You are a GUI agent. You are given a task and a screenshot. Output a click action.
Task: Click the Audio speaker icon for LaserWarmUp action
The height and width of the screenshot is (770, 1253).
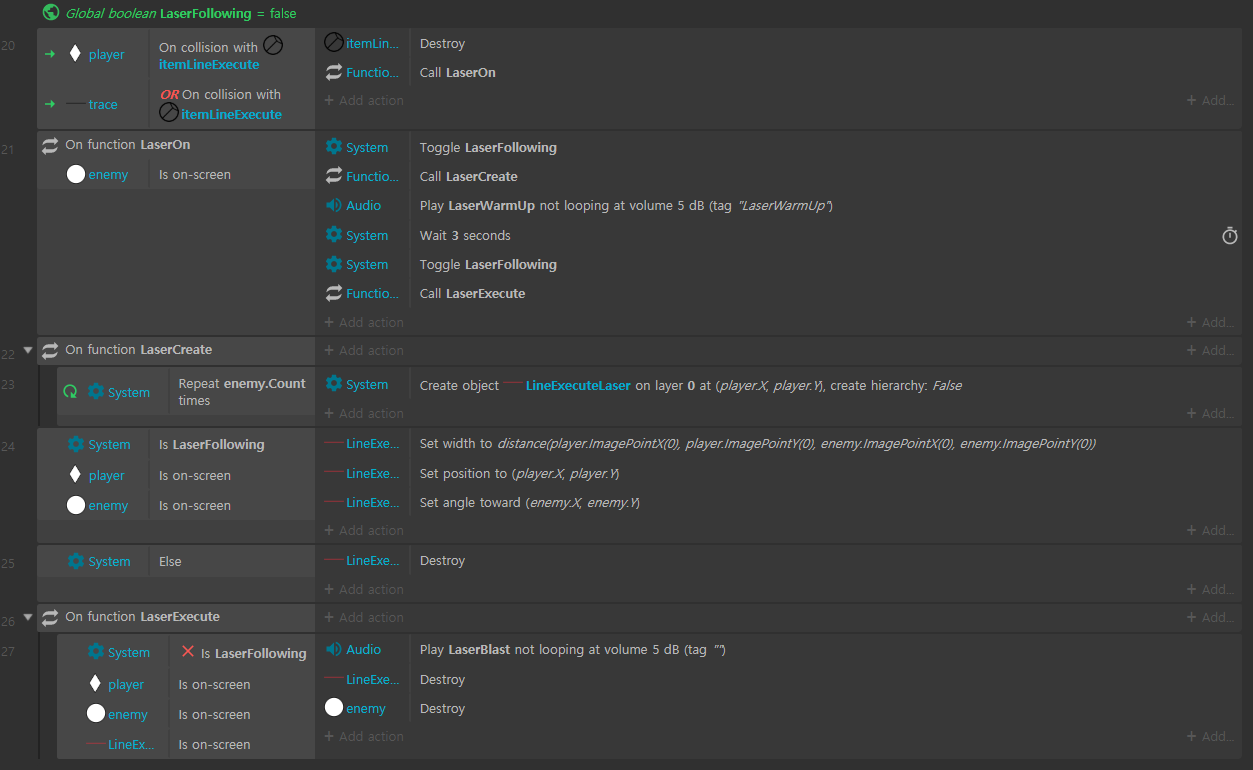pos(335,205)
